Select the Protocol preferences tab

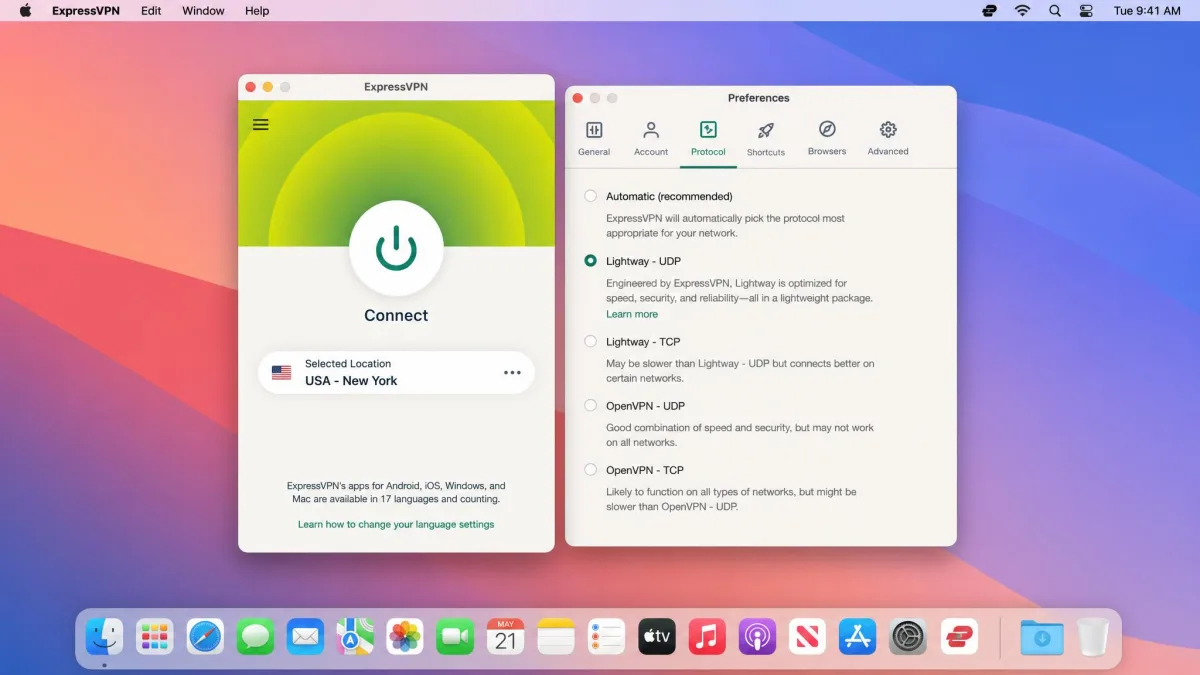pos(708,139)
